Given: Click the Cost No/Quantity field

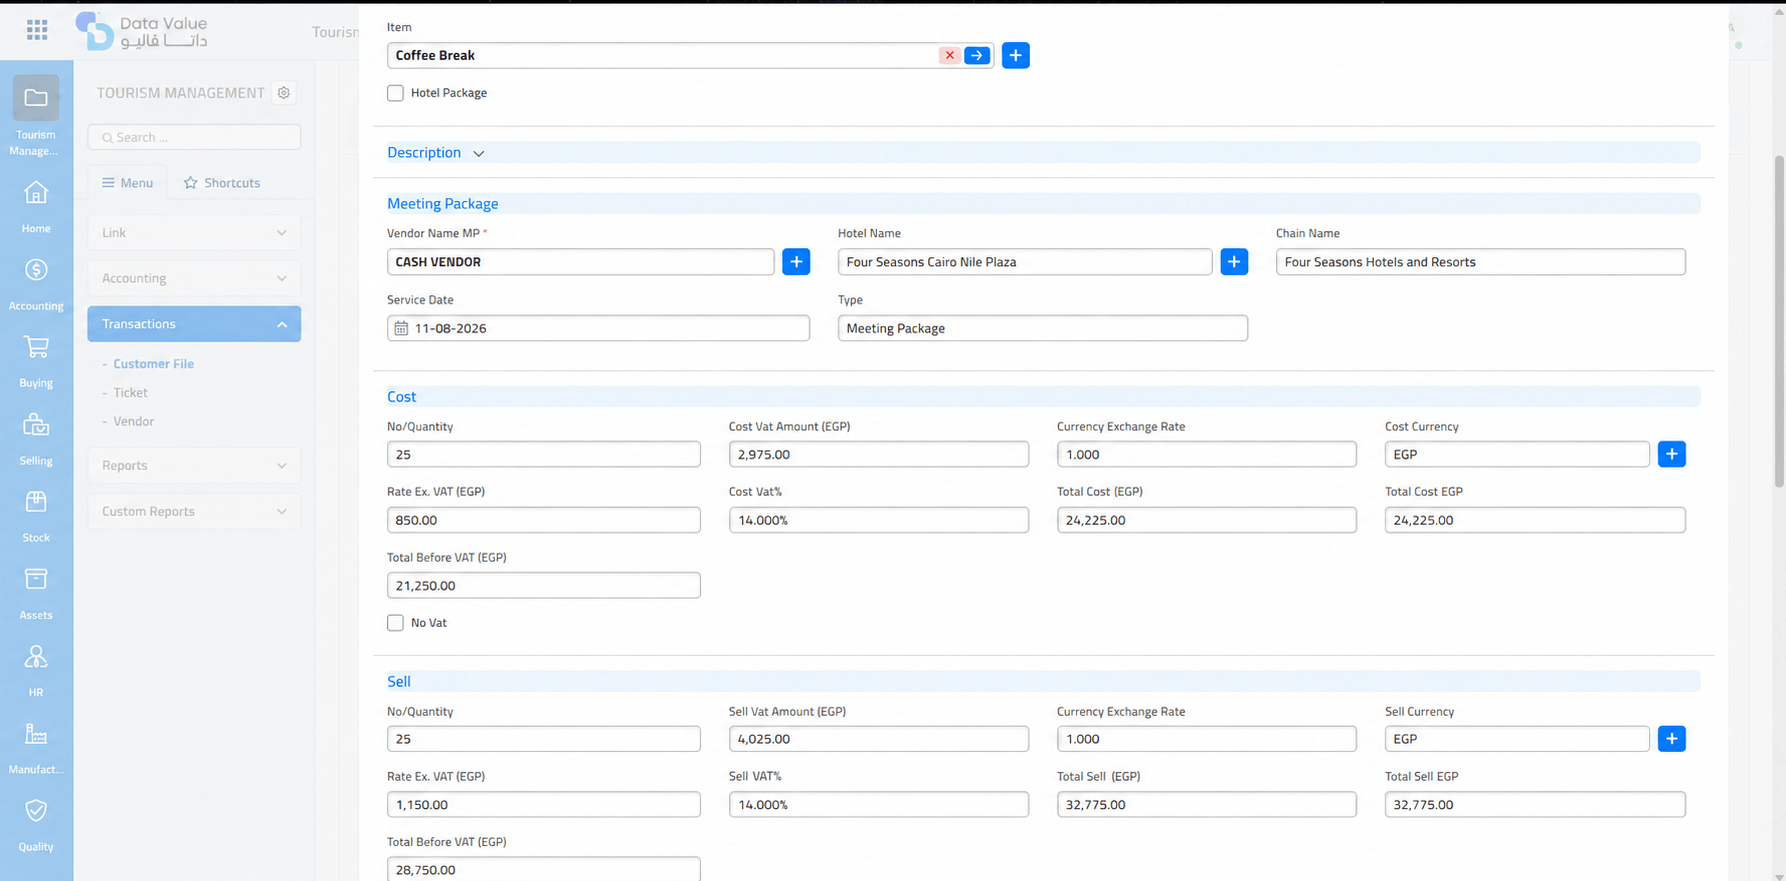Looking at the screenshot, I should [544, 454].
